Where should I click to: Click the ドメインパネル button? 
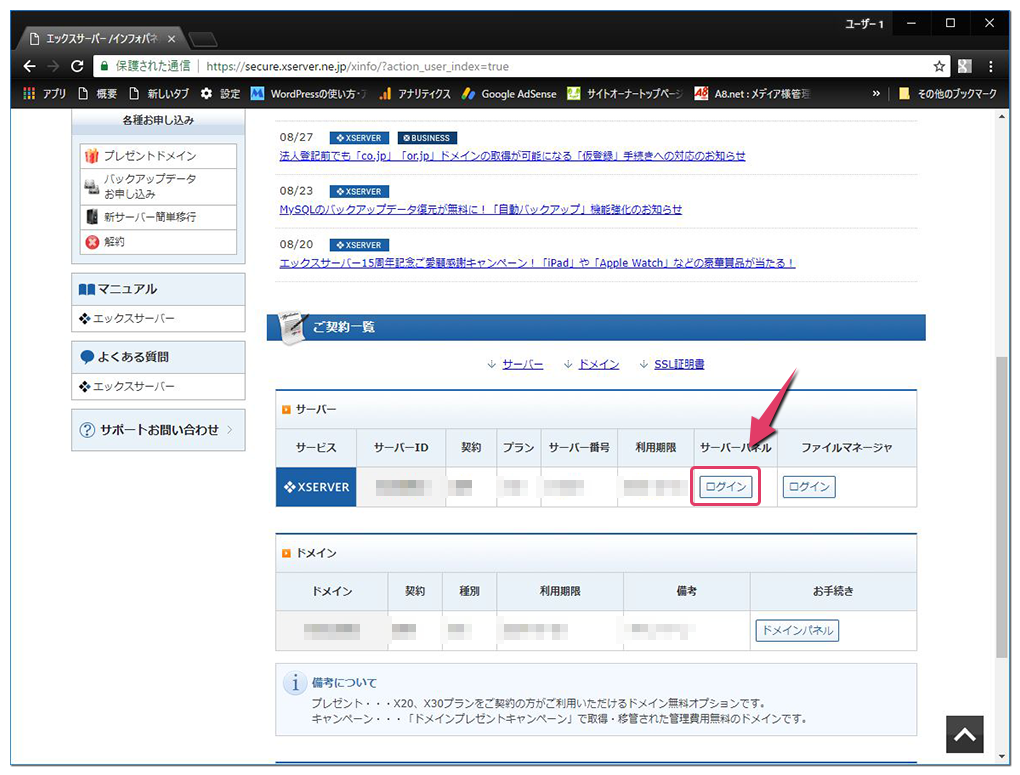pyautogui.click(x=797, y=631)
